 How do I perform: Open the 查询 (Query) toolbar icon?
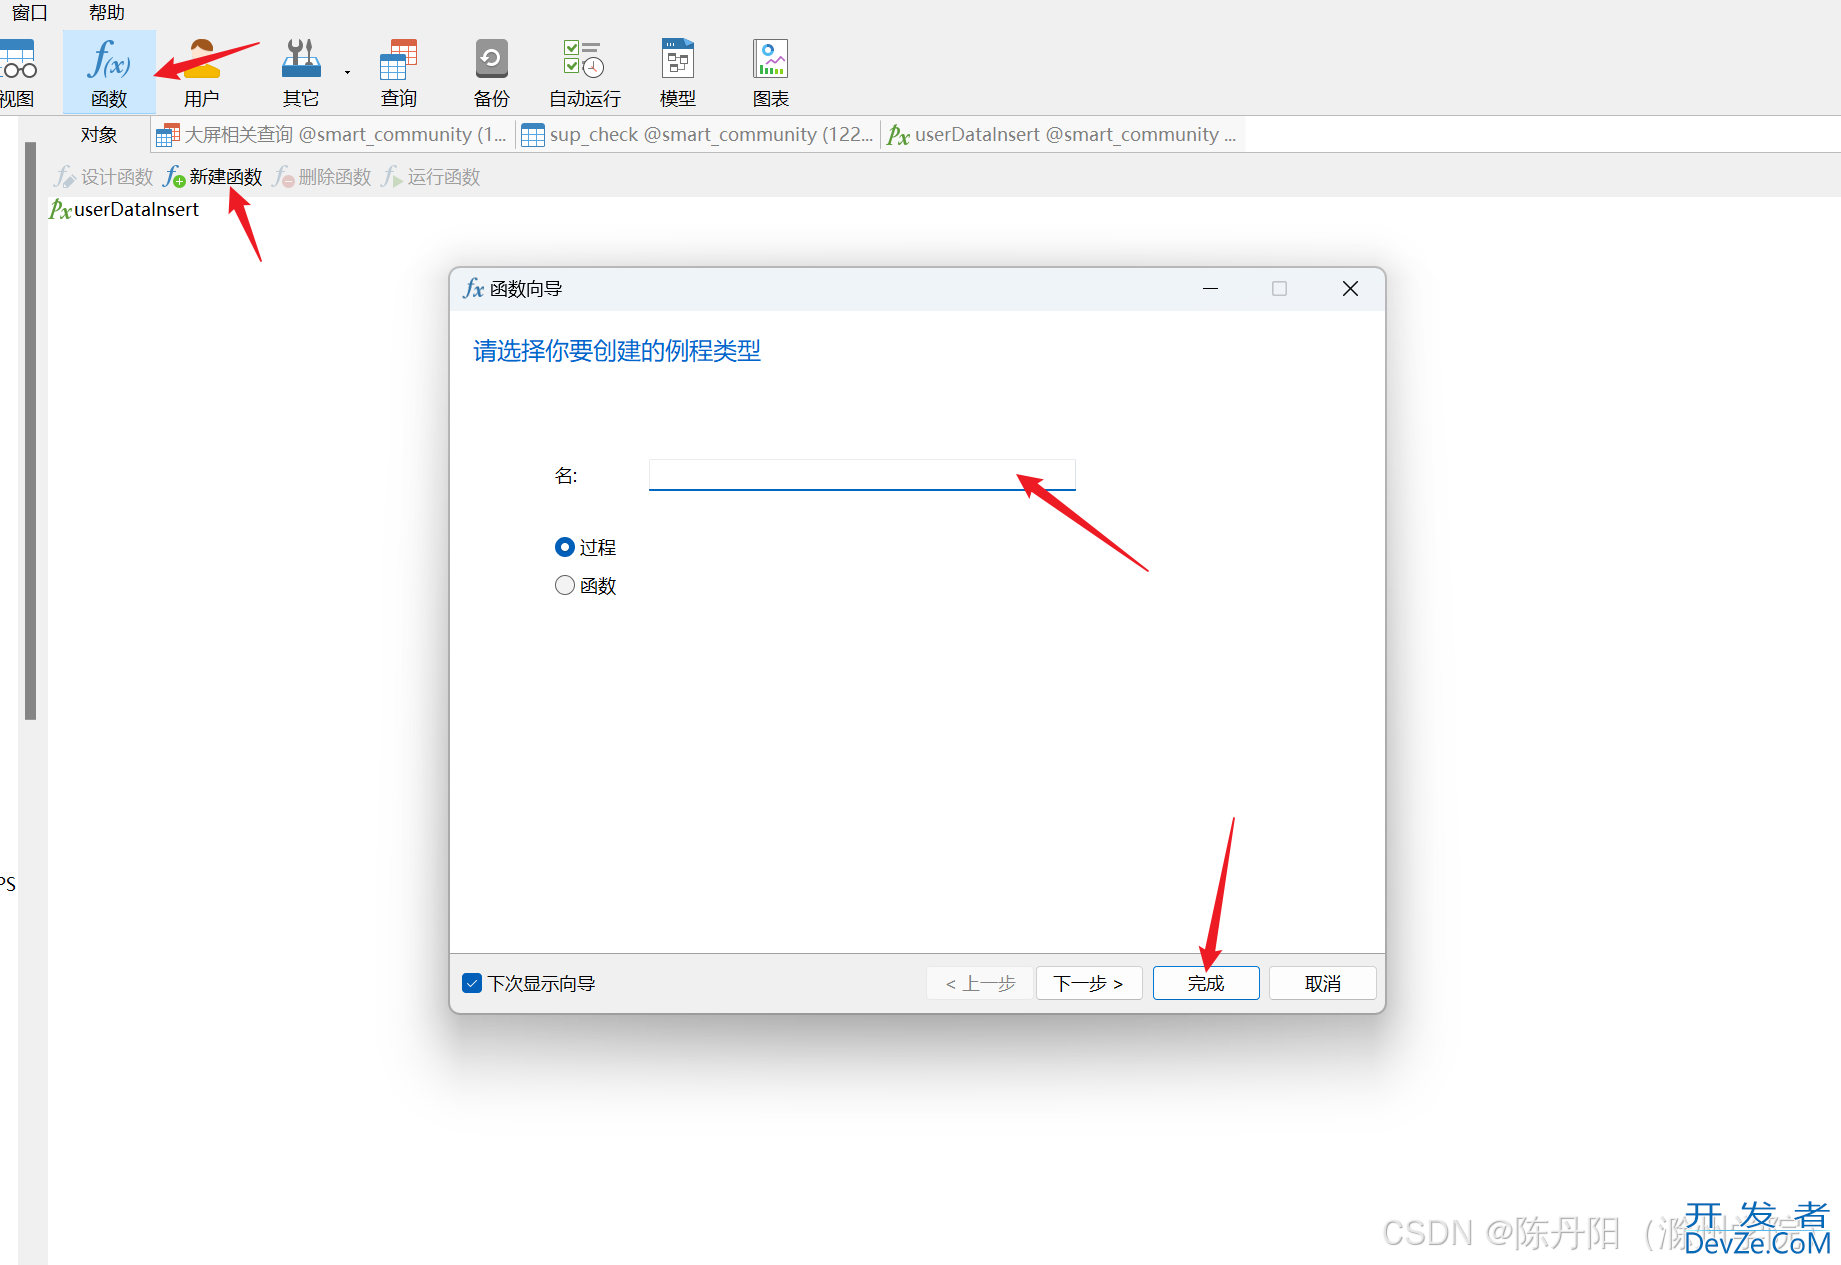(398, 72)
